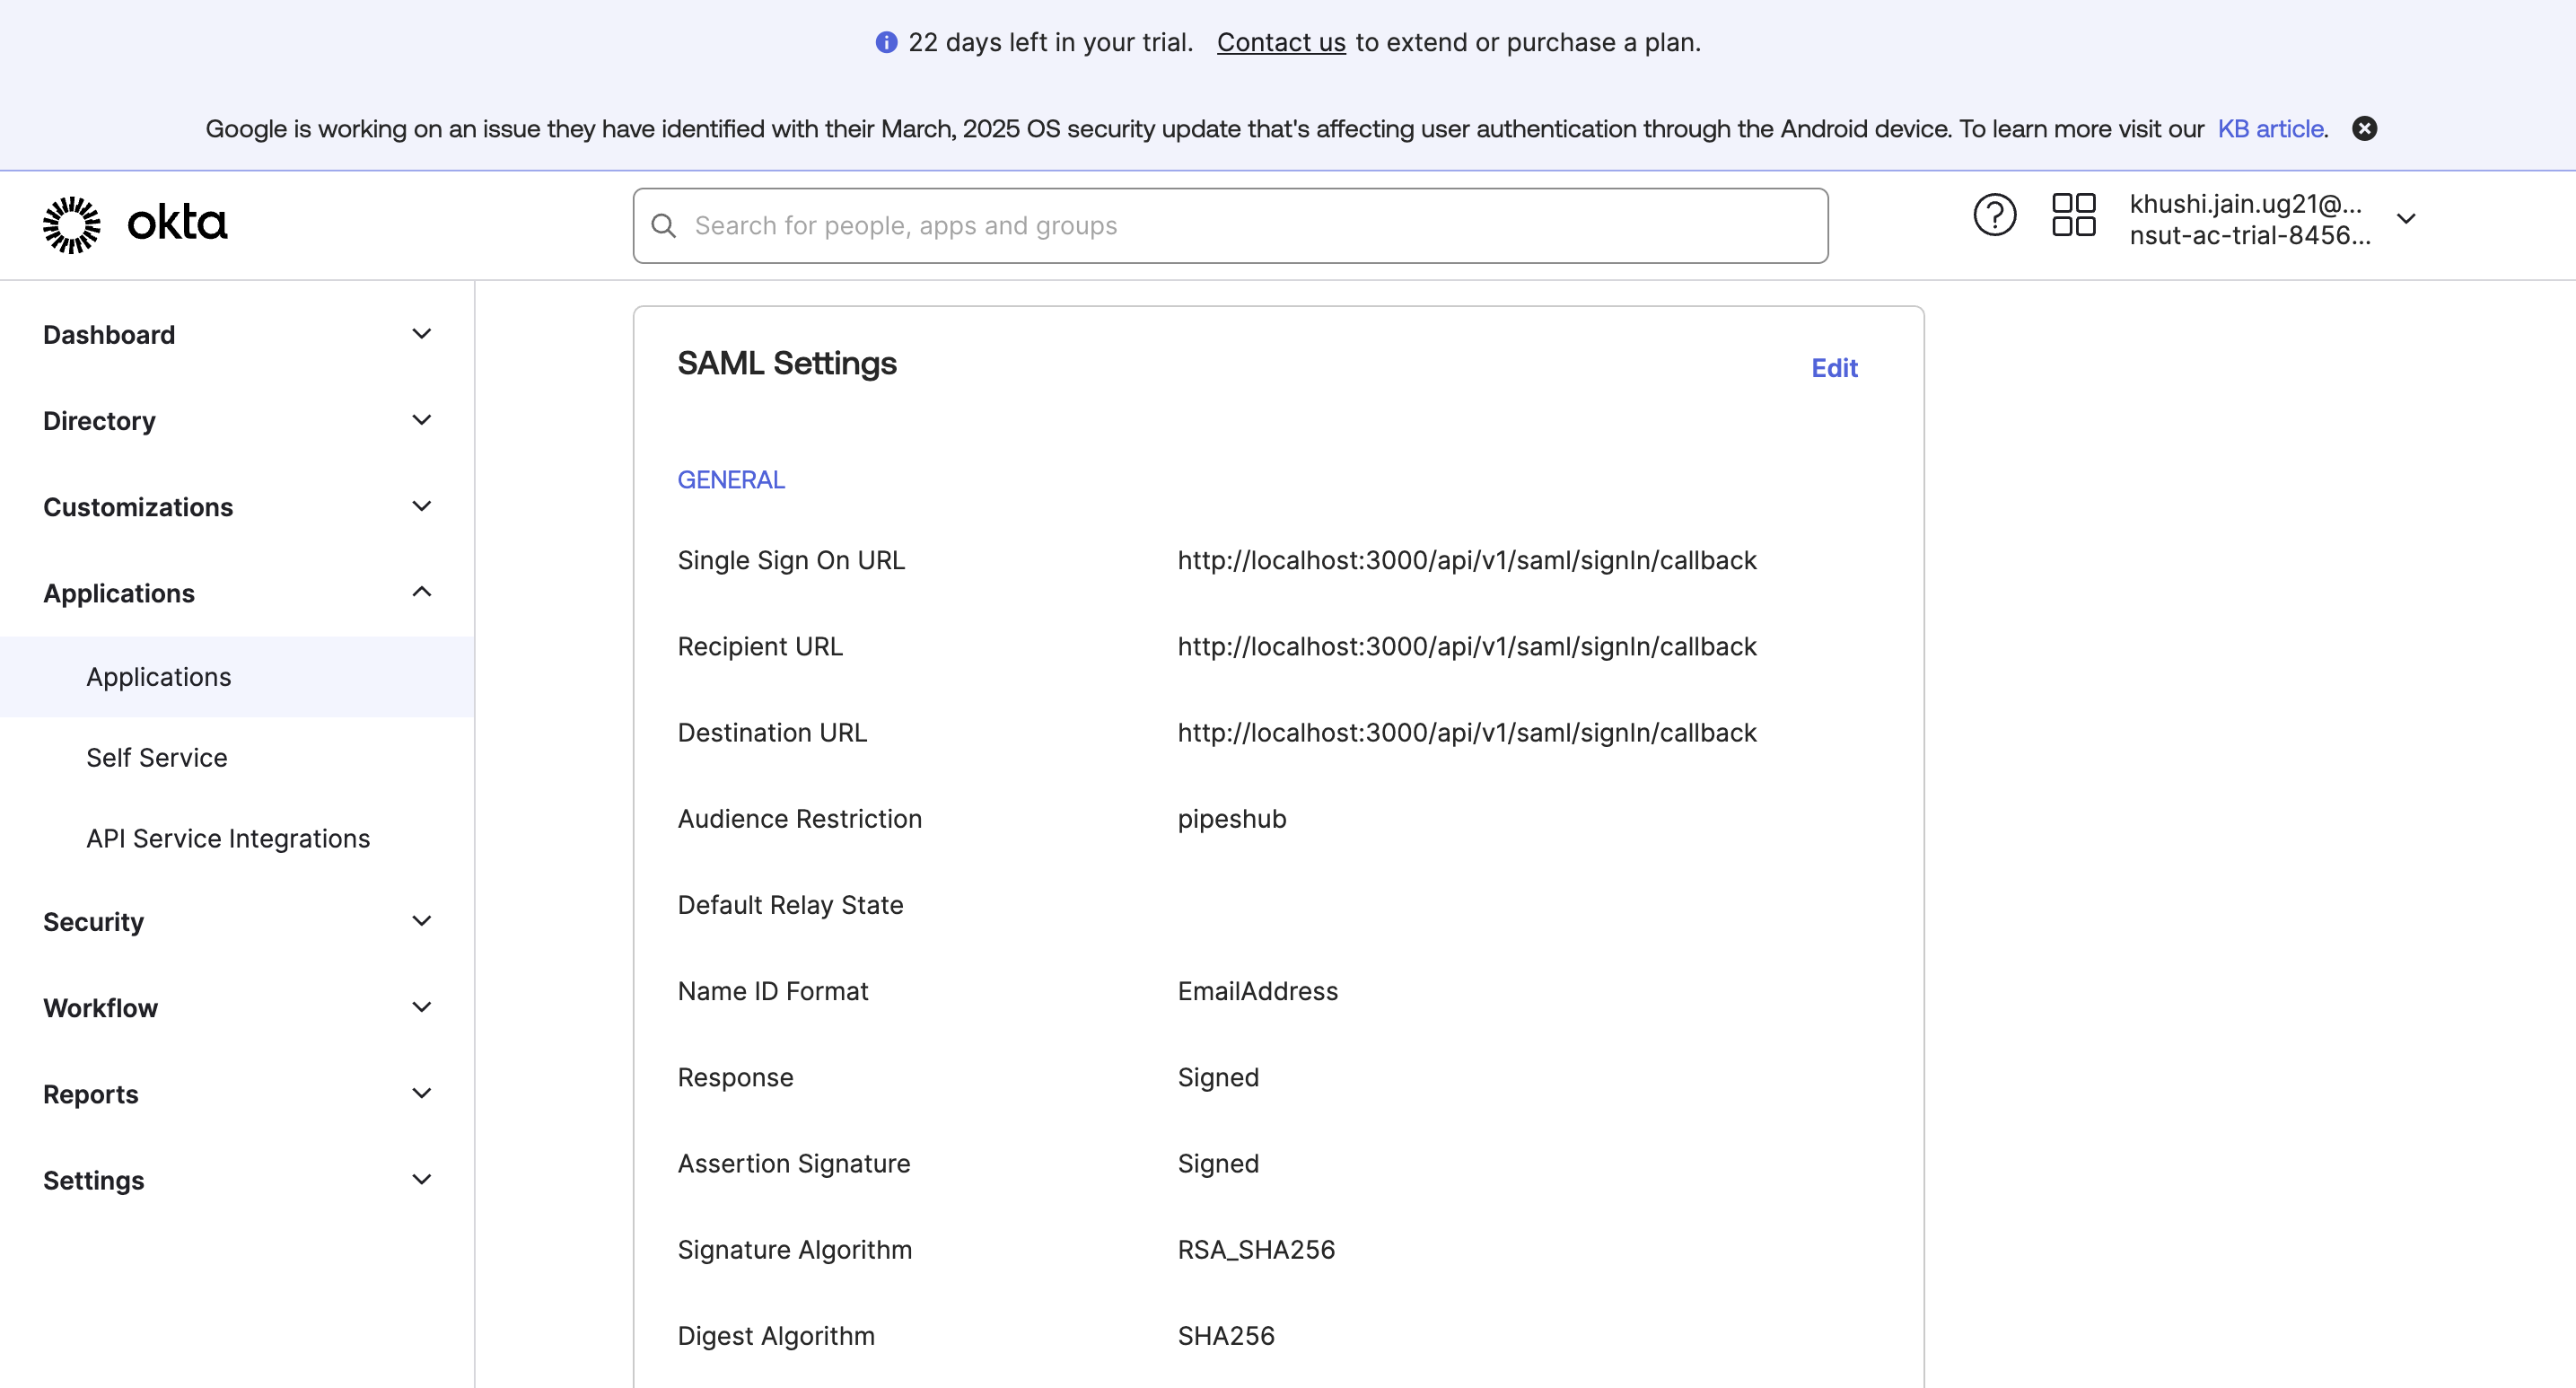
Task: Expand the Directory sidebar section
Action: [422, 420]
